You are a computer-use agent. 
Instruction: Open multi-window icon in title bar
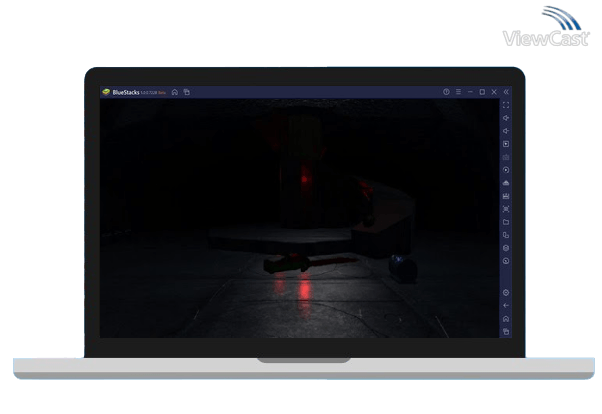point(186,92)
